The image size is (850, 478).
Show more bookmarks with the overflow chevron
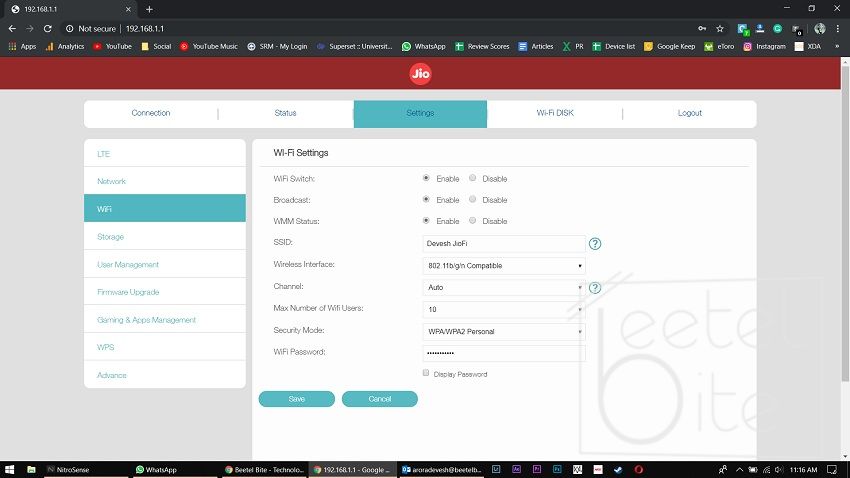click(x=837, y=47)
